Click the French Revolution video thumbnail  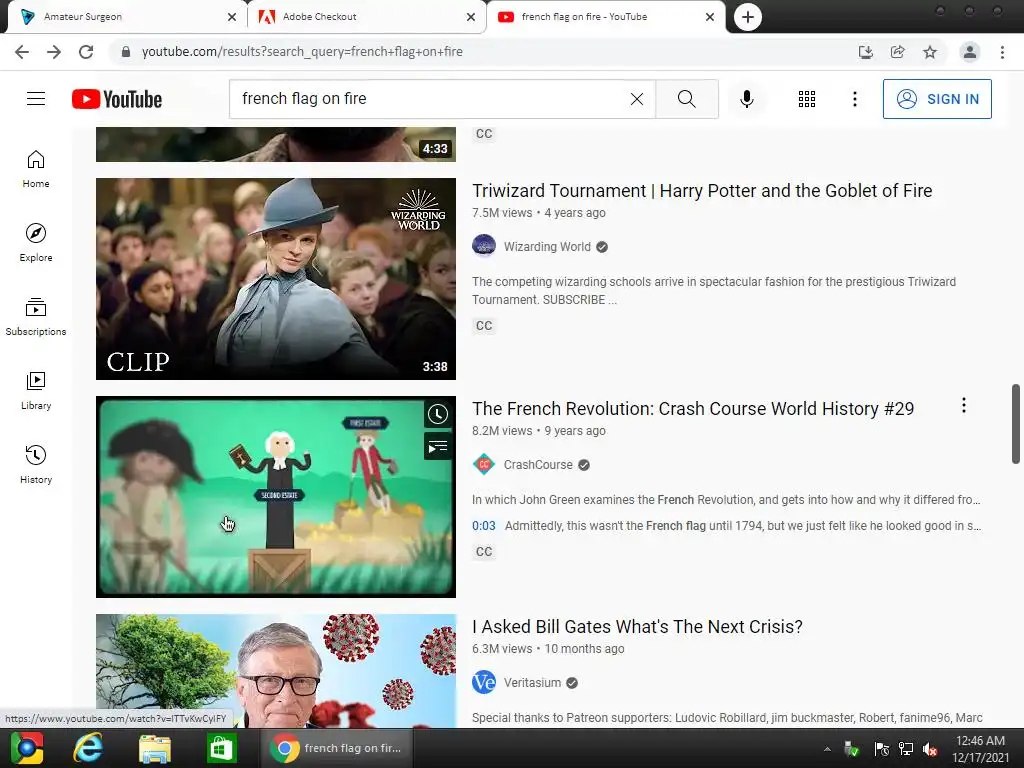coord(276,497)
